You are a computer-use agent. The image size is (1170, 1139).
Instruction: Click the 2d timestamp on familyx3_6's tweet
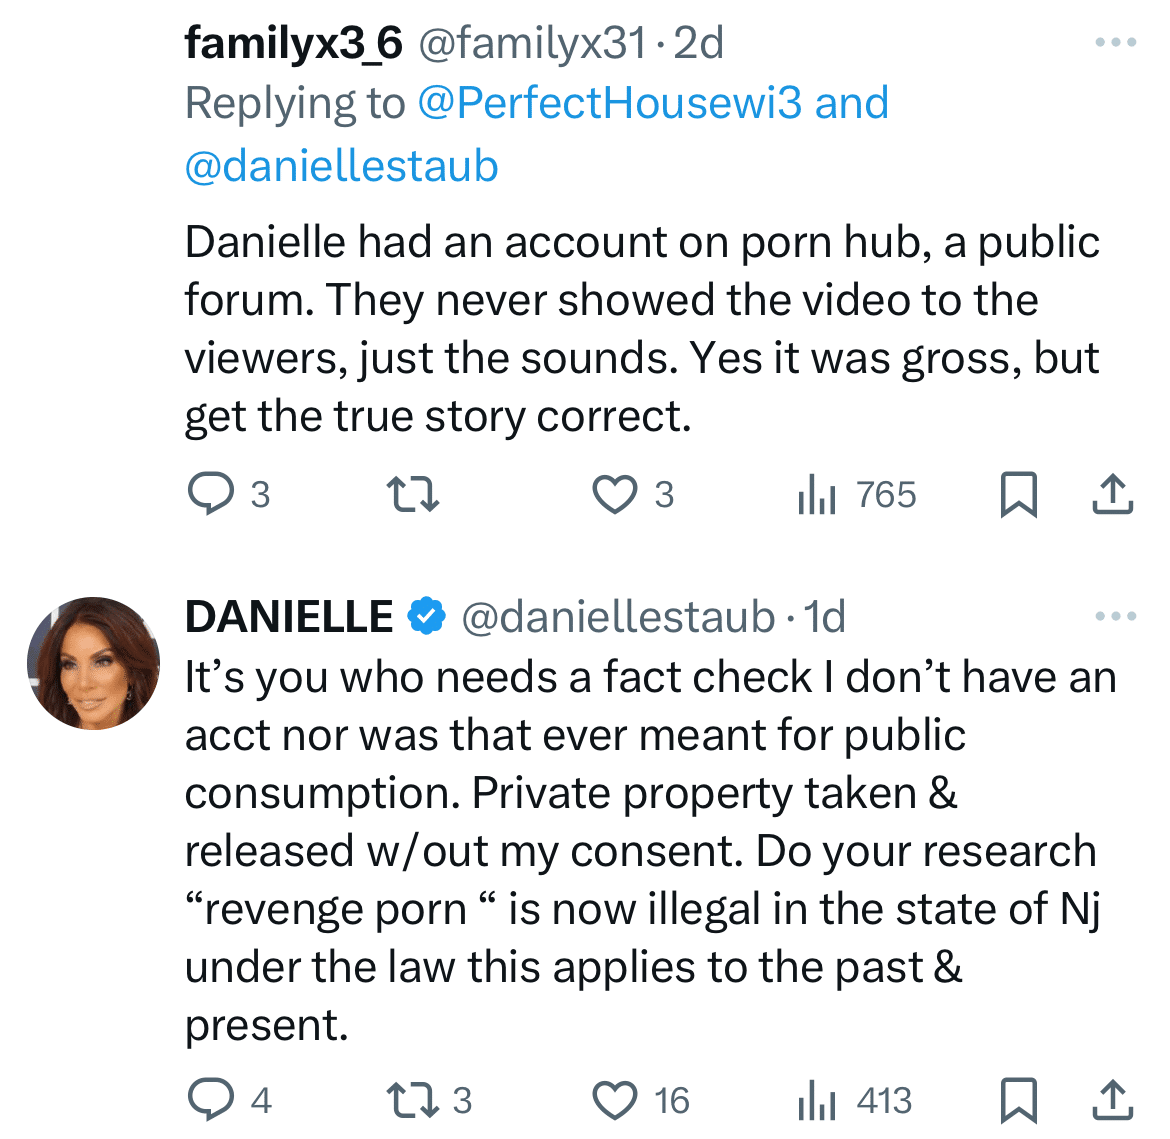(701, 42)
